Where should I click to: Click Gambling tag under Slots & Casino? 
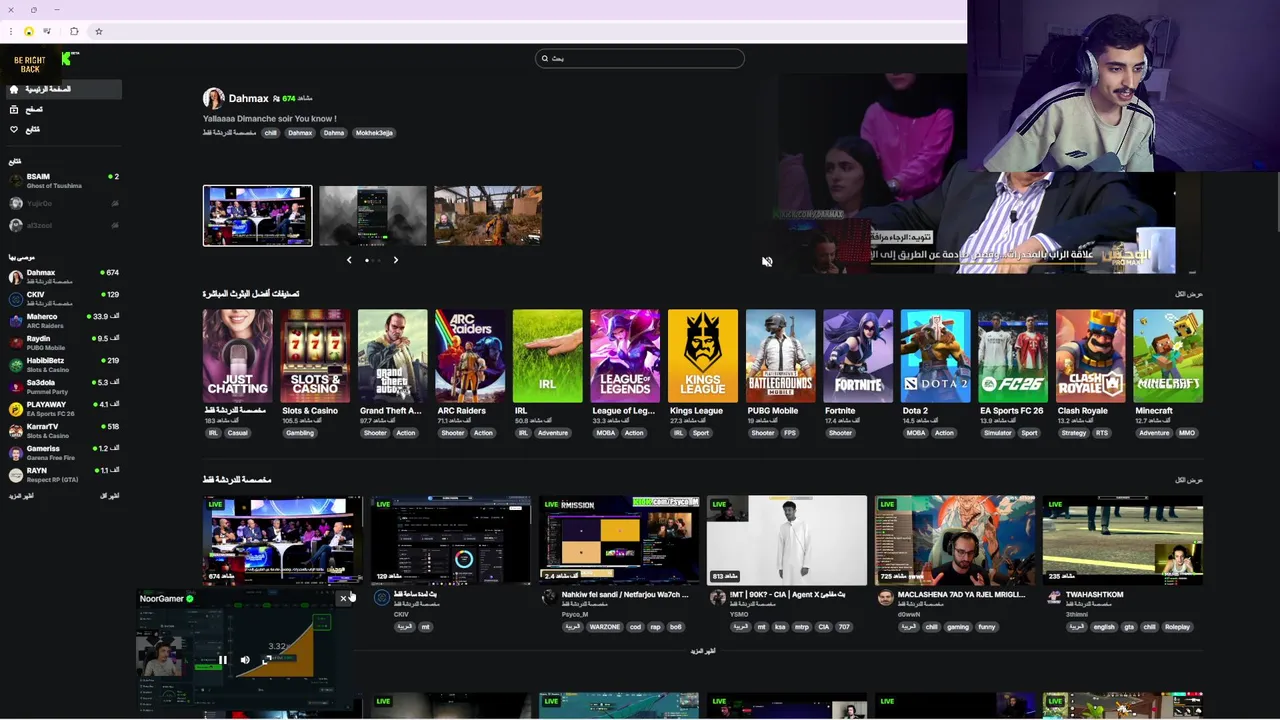pyautogui.click(x=300, y=433)
